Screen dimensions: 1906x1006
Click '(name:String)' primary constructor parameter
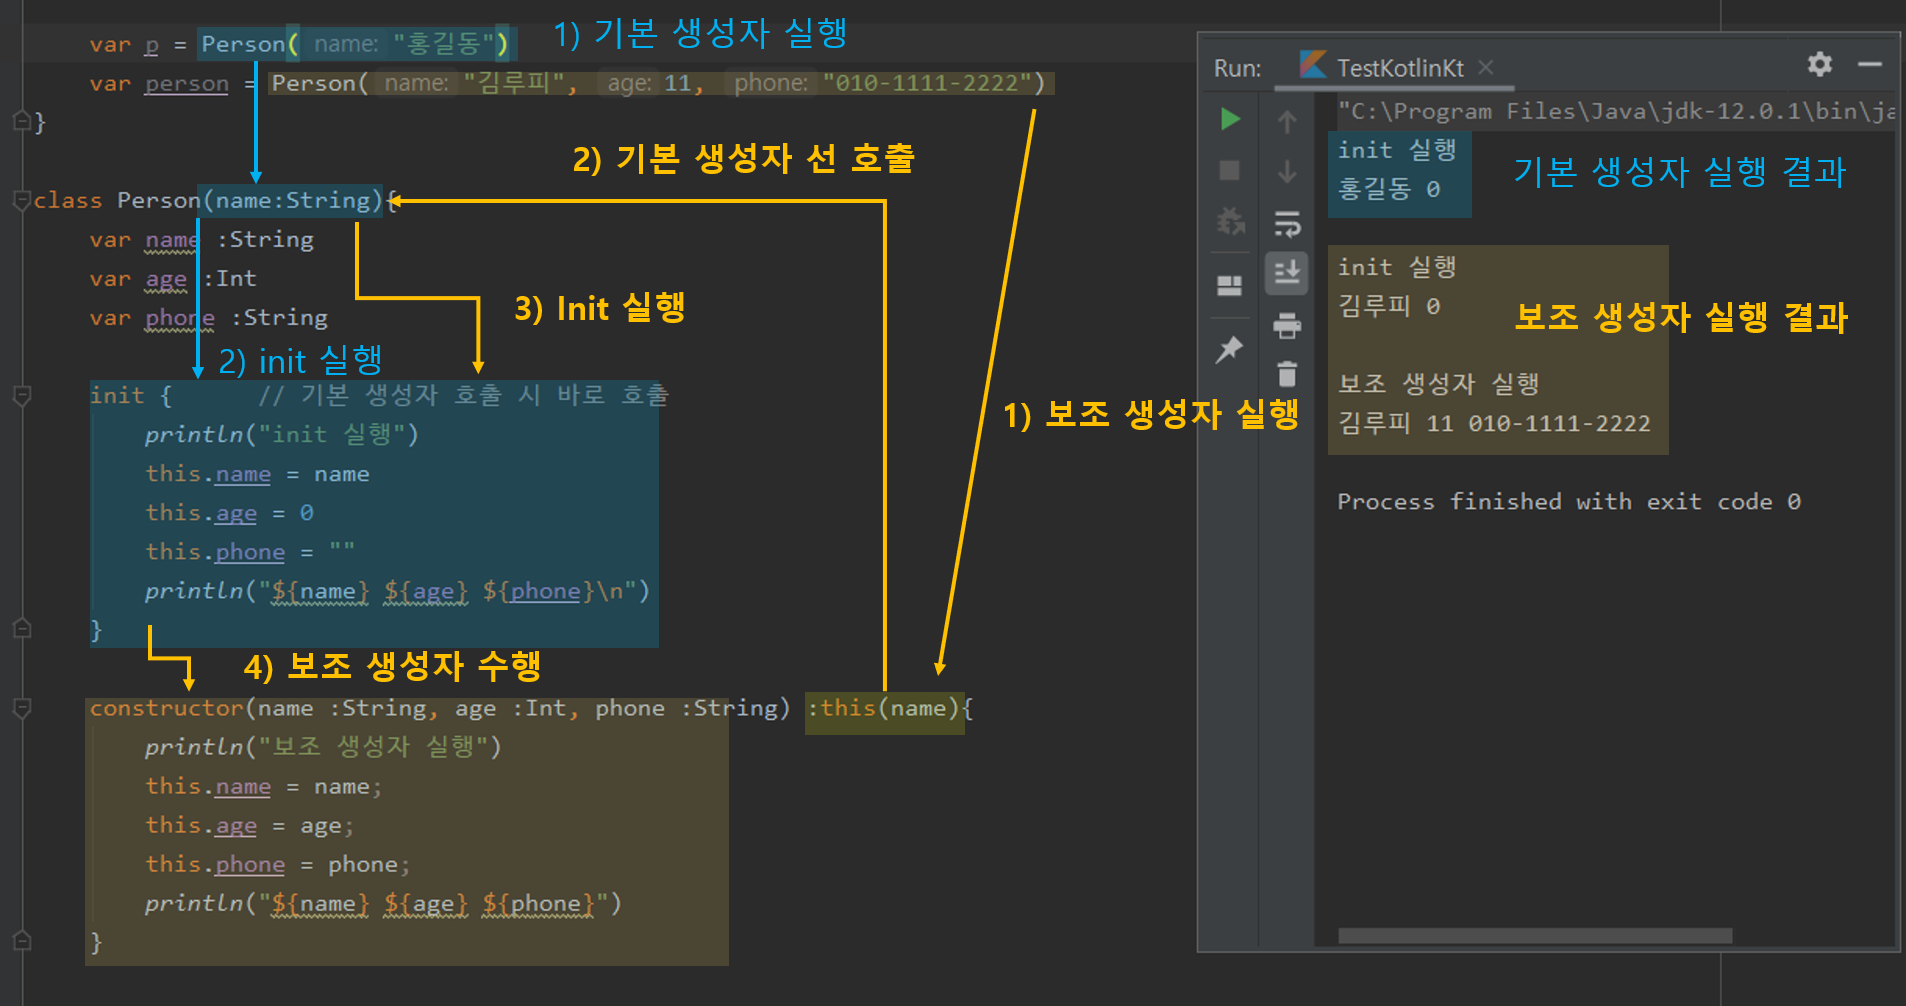click(292, 201)
